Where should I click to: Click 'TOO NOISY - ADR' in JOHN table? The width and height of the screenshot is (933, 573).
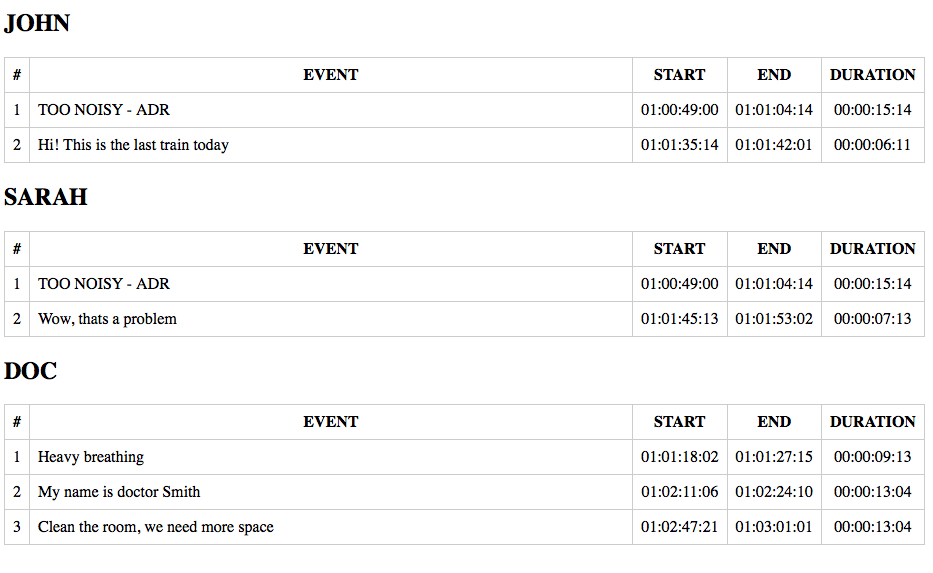(x=104, y=110)
